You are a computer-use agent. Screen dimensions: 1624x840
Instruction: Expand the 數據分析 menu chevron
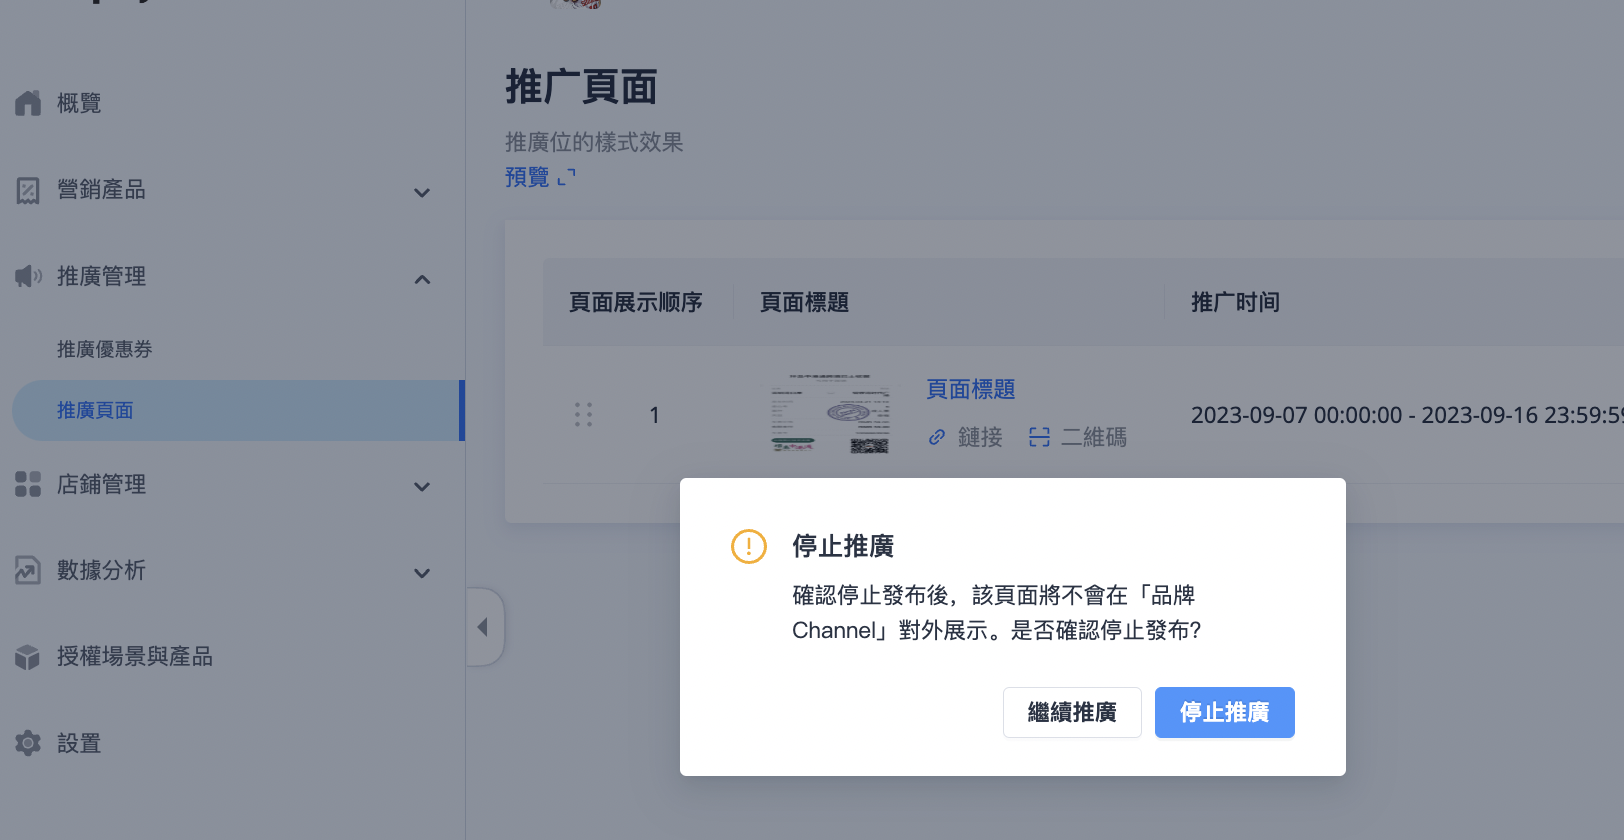(x=422, y=573)
